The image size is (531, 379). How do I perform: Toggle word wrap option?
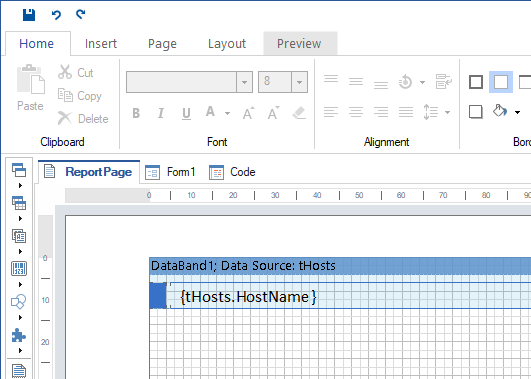(444, 82)
